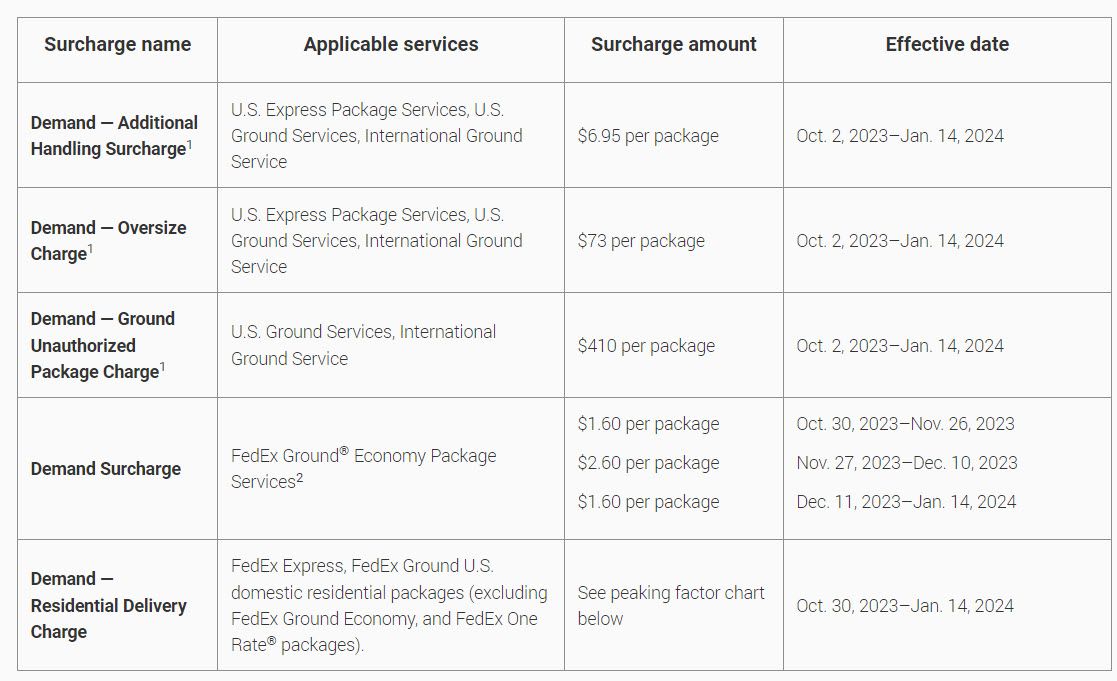Click the "$410 per package" amount
The width and height of the screenshot is (1117, 681).
[x=646, y=346]
